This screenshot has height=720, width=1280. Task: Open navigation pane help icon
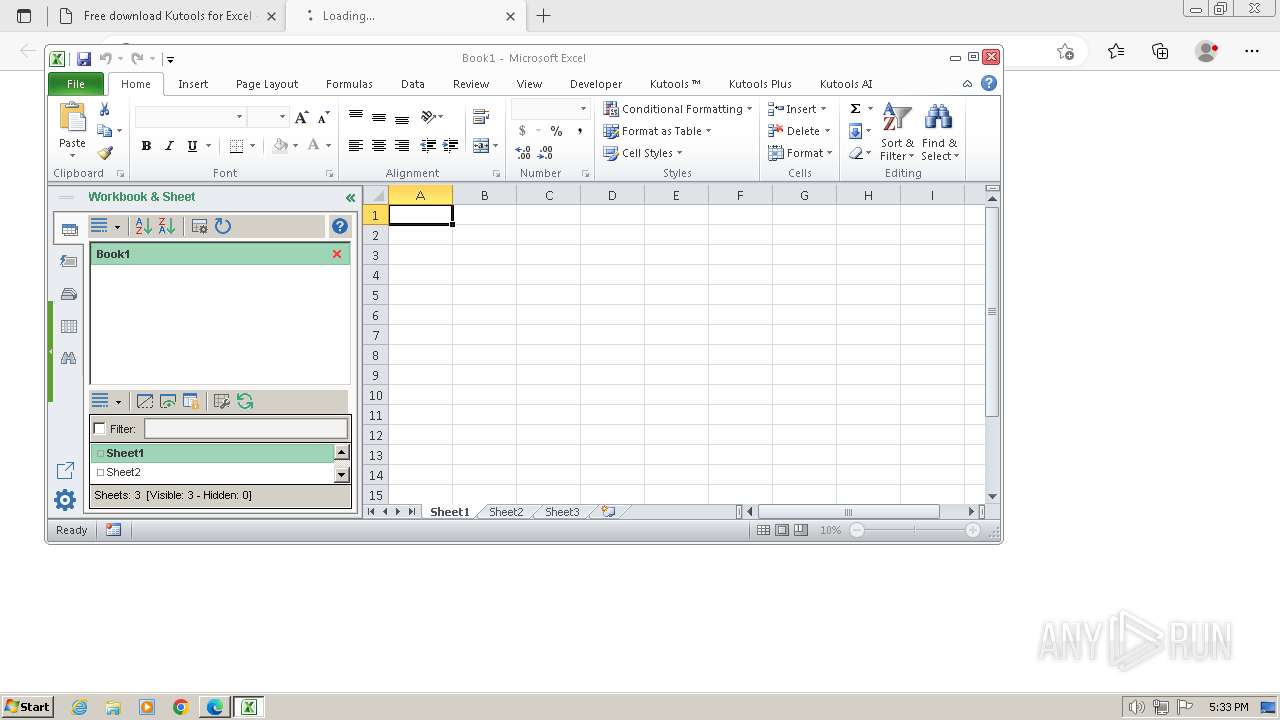(340, 227)
